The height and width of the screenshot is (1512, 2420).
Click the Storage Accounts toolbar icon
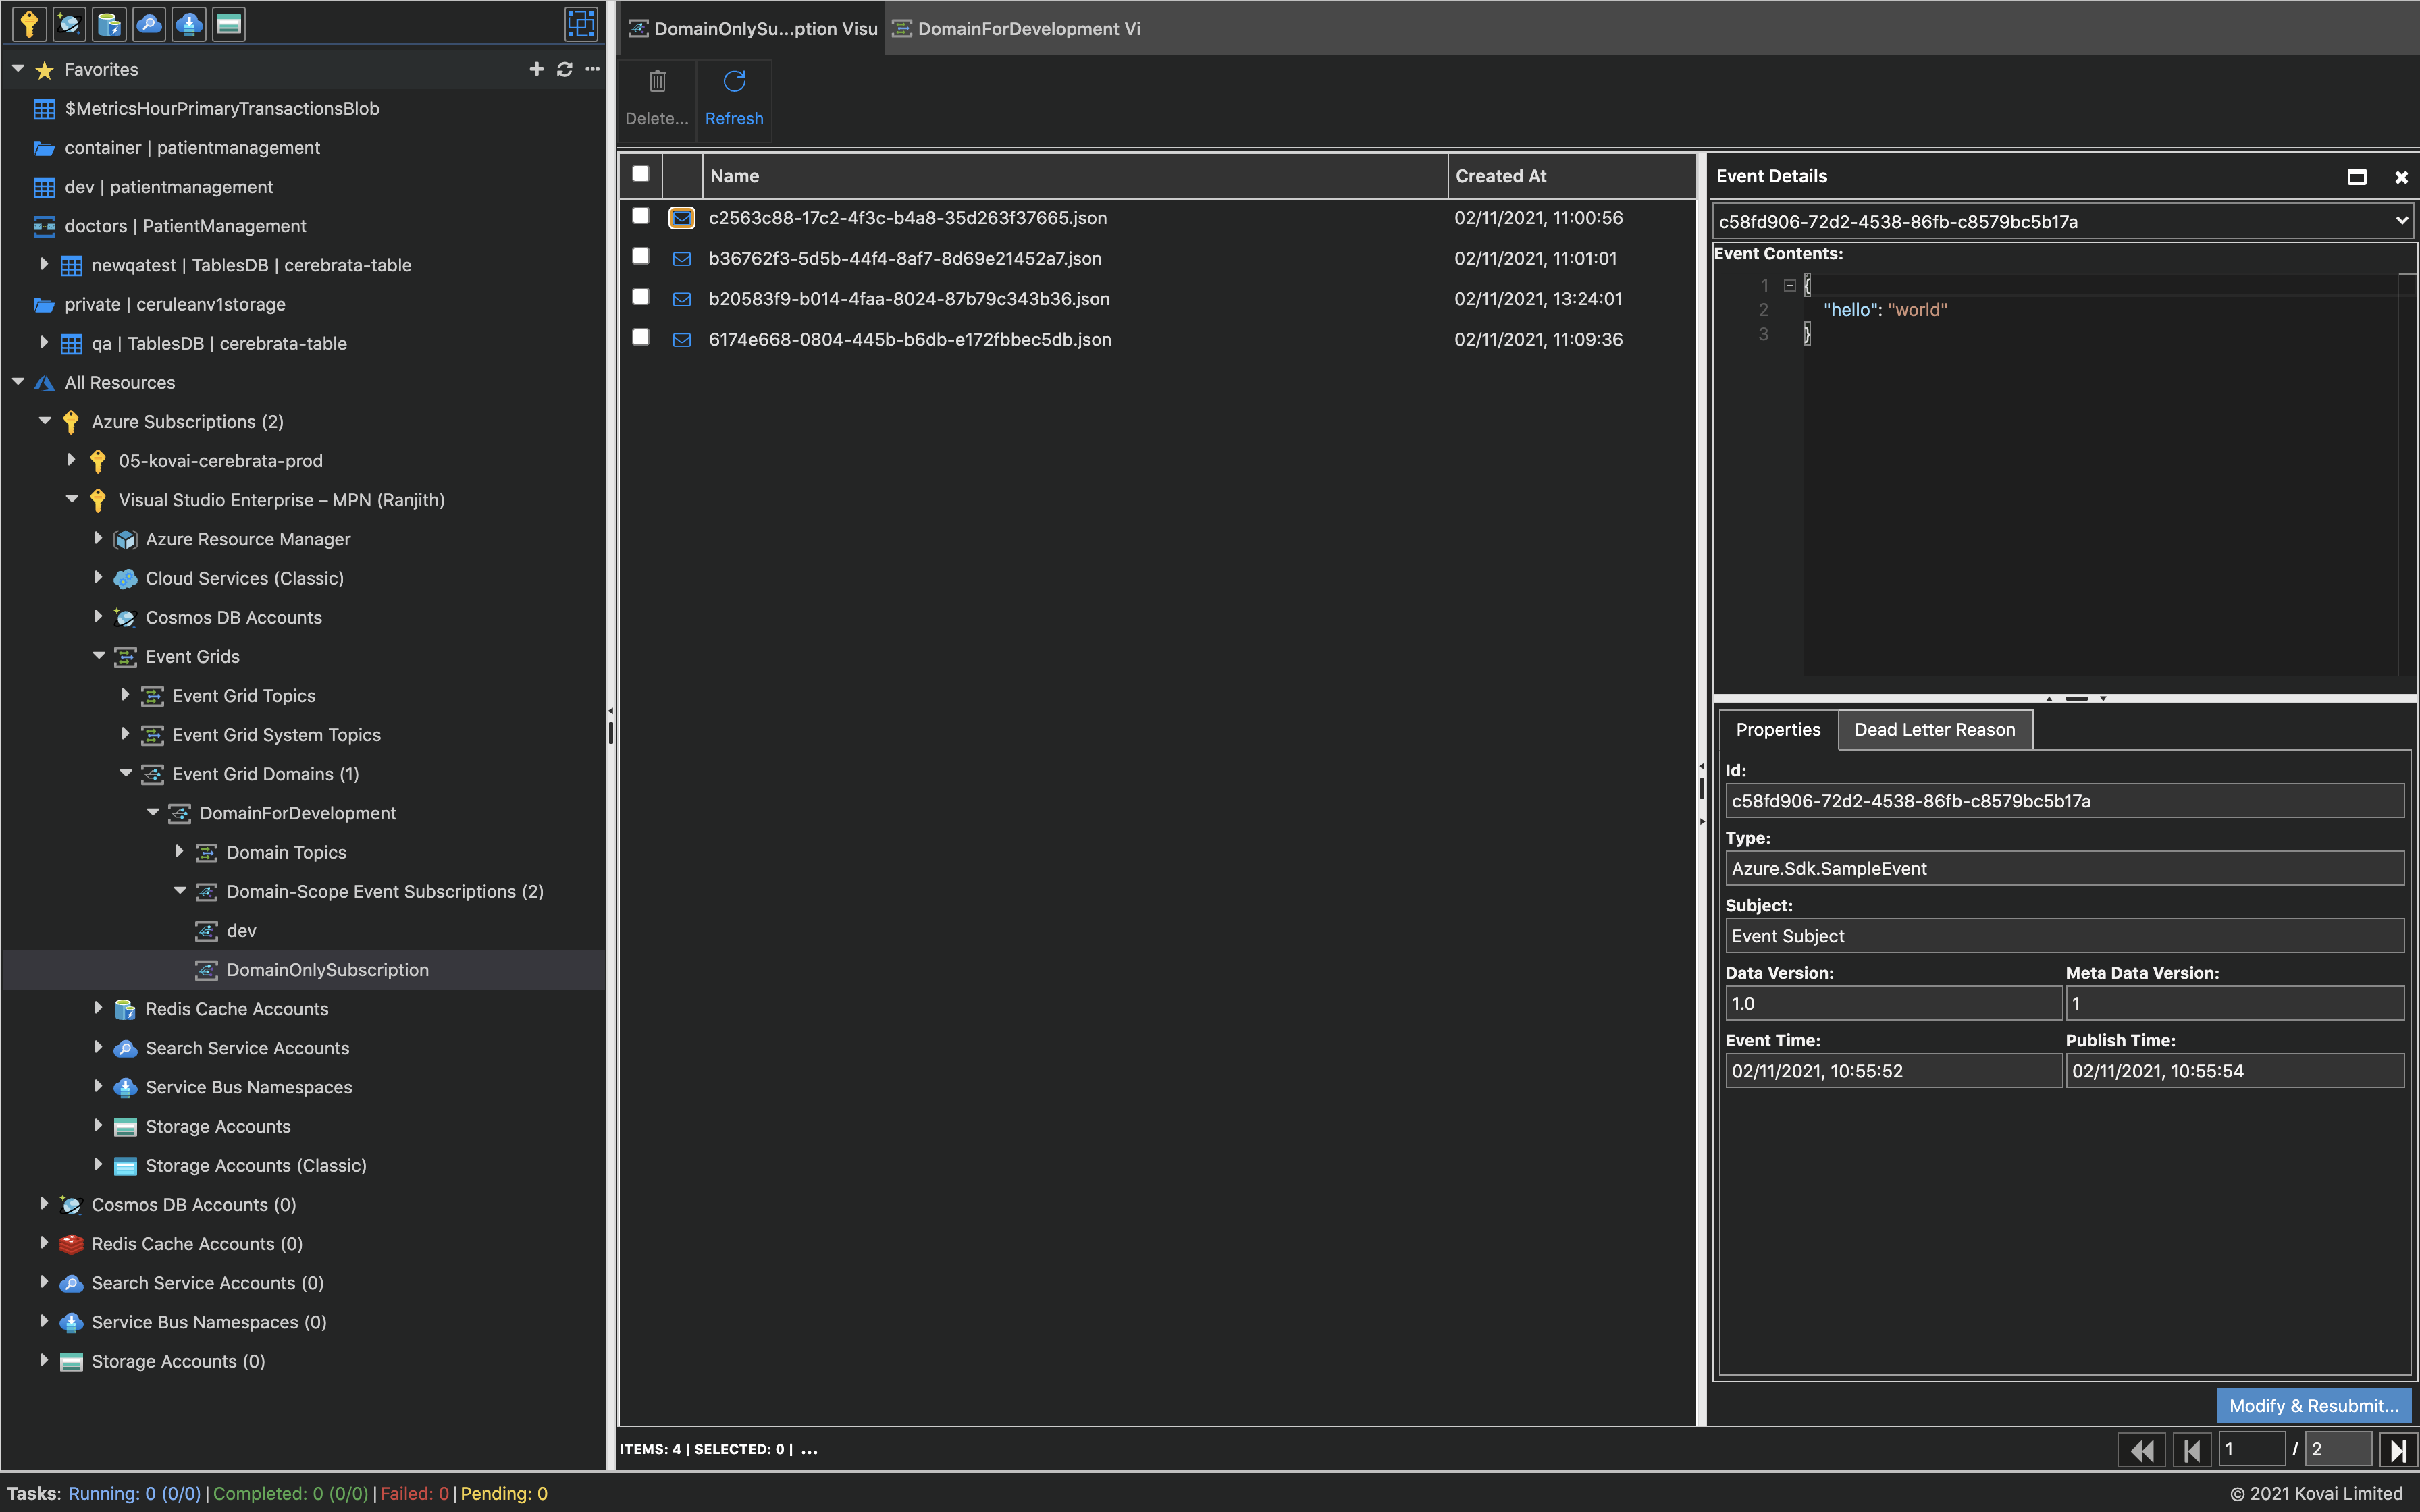(x=229, y=24)
